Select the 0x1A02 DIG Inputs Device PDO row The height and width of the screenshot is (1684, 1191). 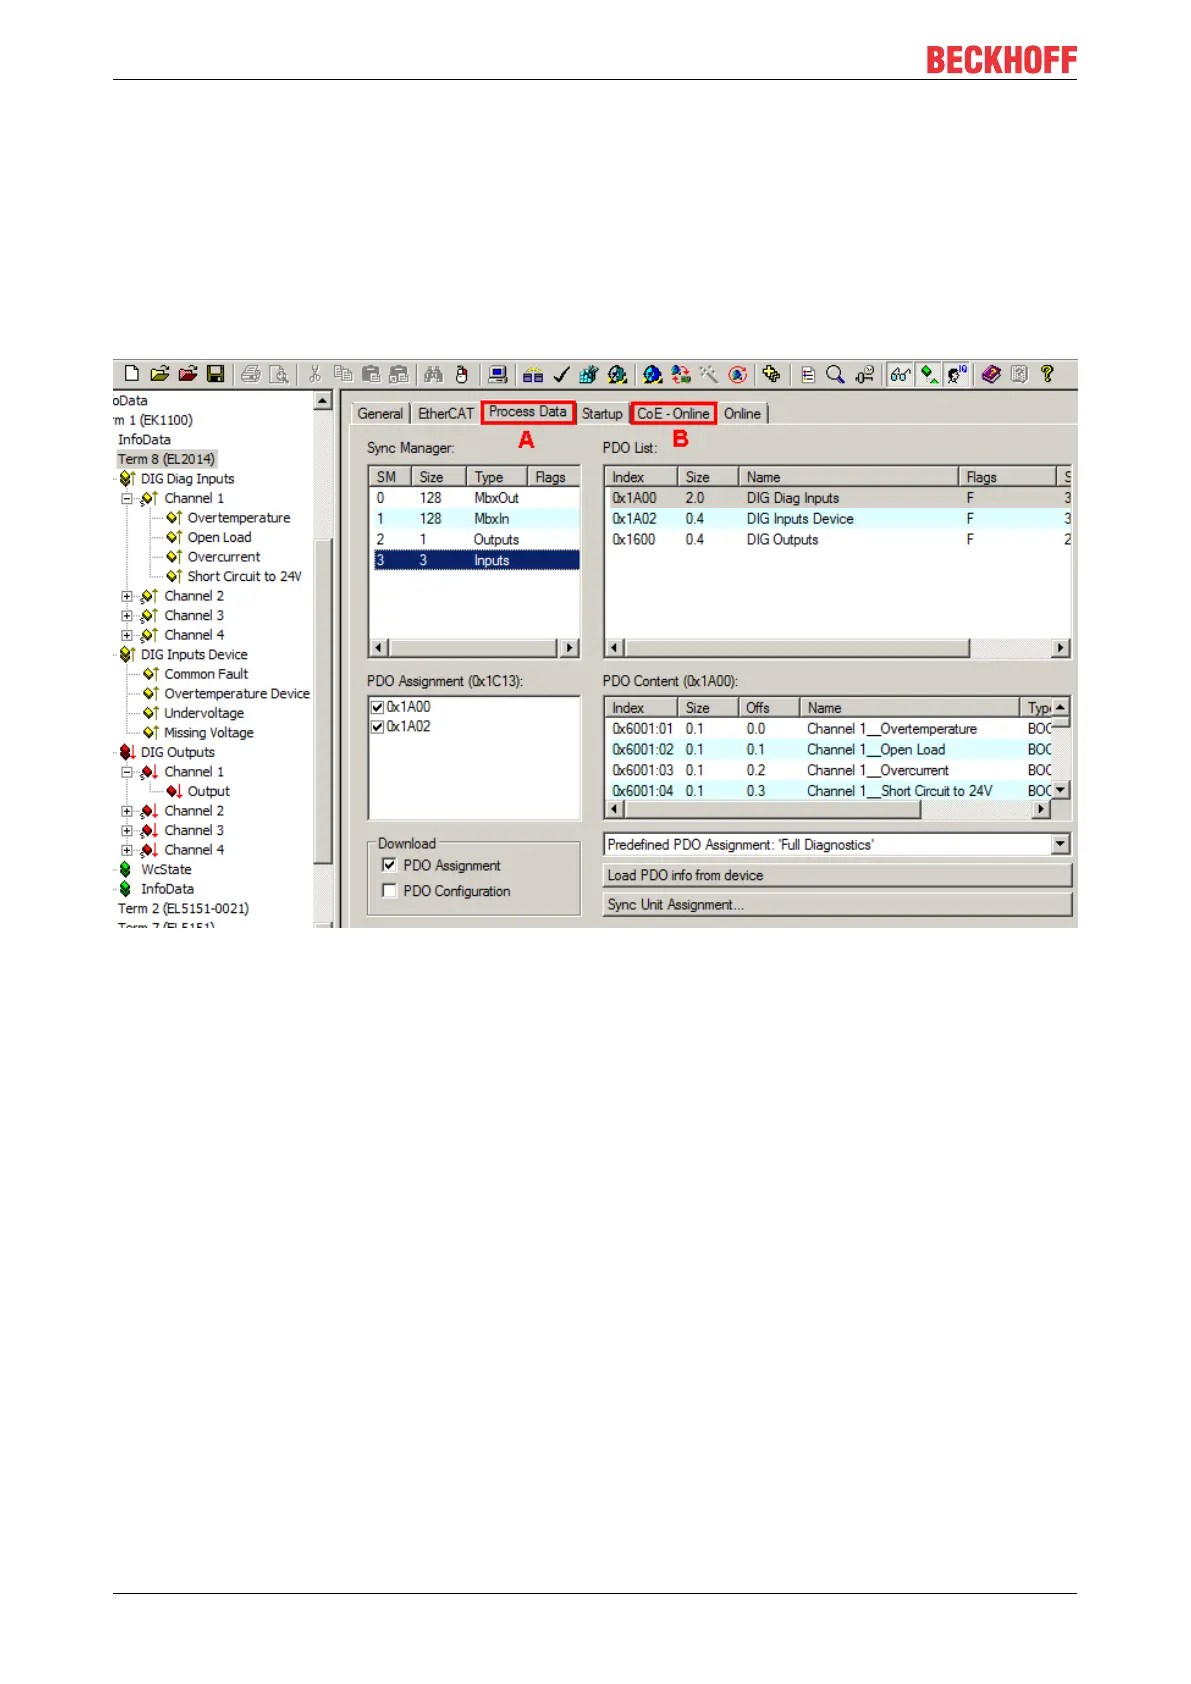[x=837, y=519]
